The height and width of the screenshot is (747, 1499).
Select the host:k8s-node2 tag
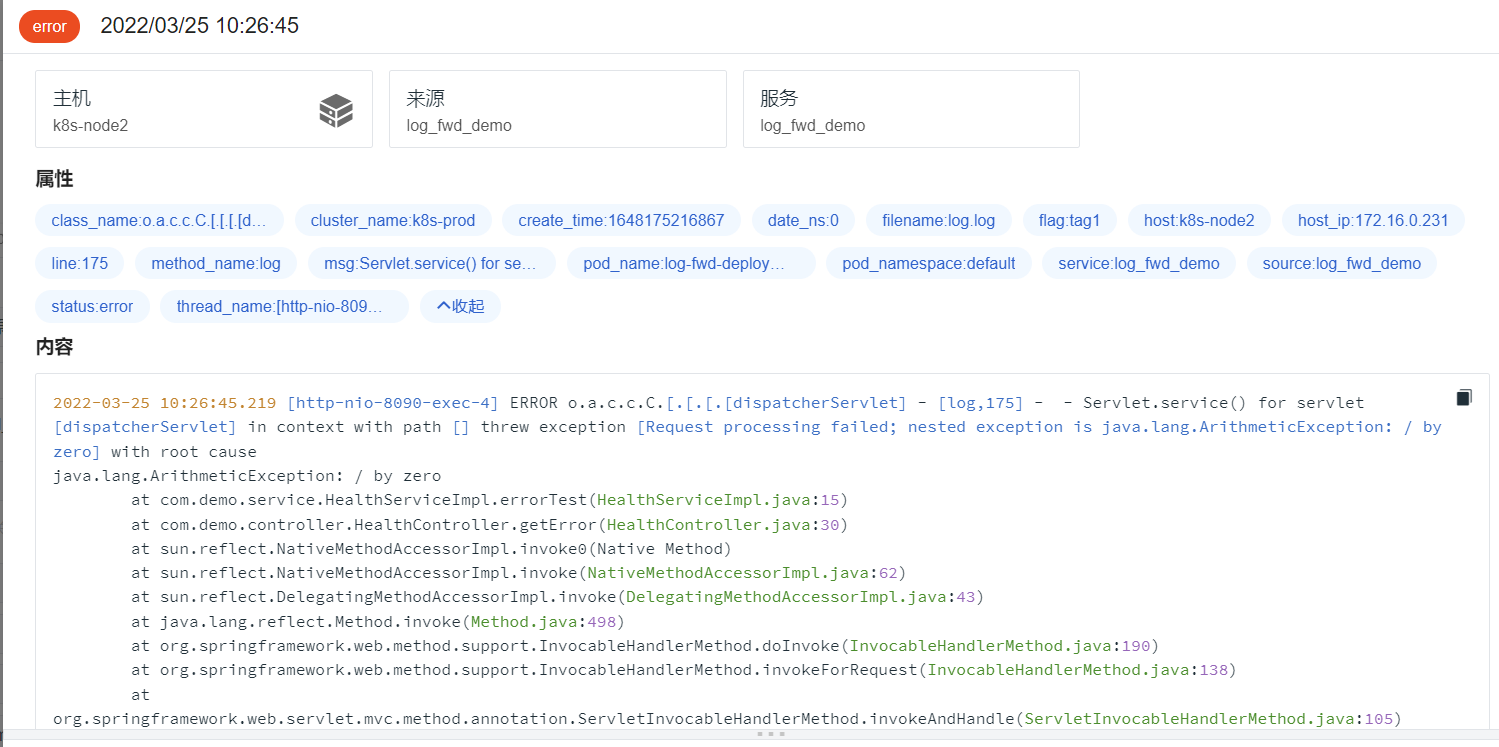(1199, 220)
